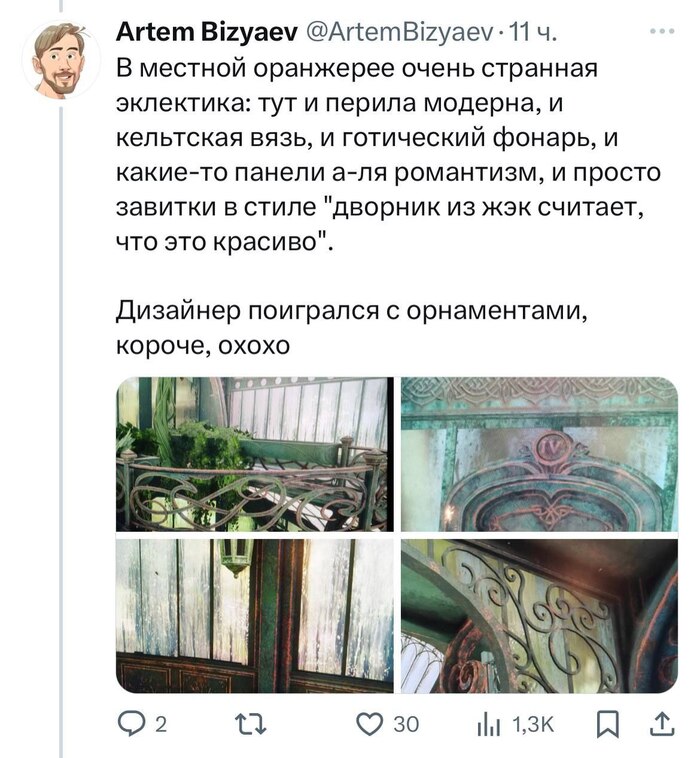The image size is (700, 758).
Task: Click the 1,3K views count
Action: [x=533, y=725]
